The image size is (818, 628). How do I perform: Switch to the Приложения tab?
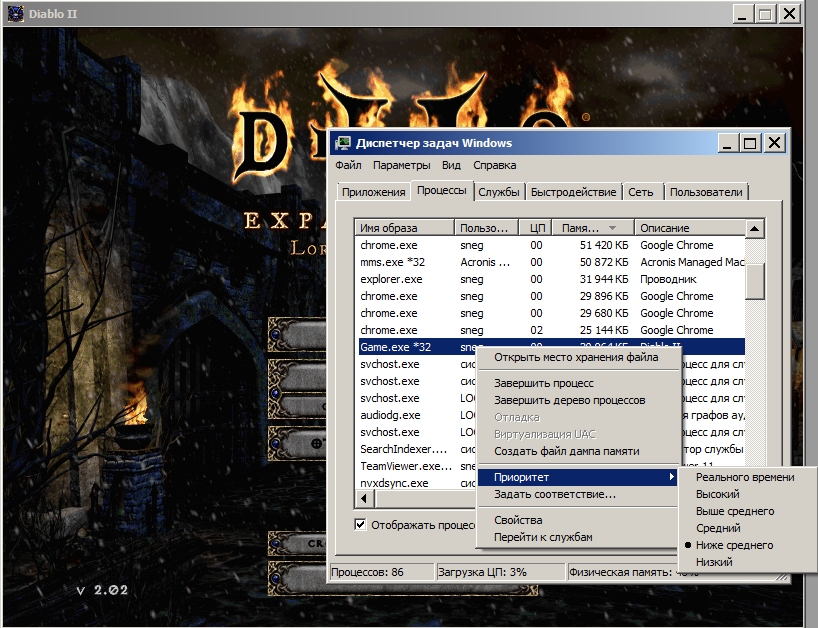click(374, 192)
